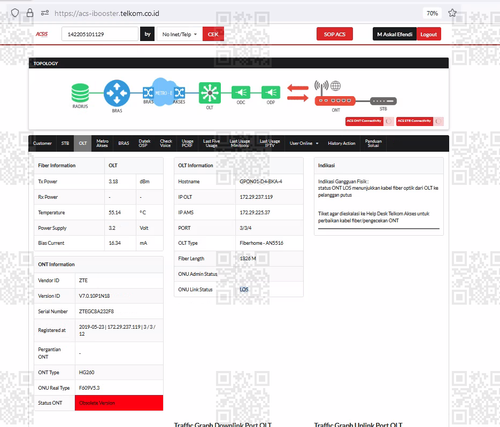
Task: Open the Panduan Solusi tab
Action: (373, 143)
